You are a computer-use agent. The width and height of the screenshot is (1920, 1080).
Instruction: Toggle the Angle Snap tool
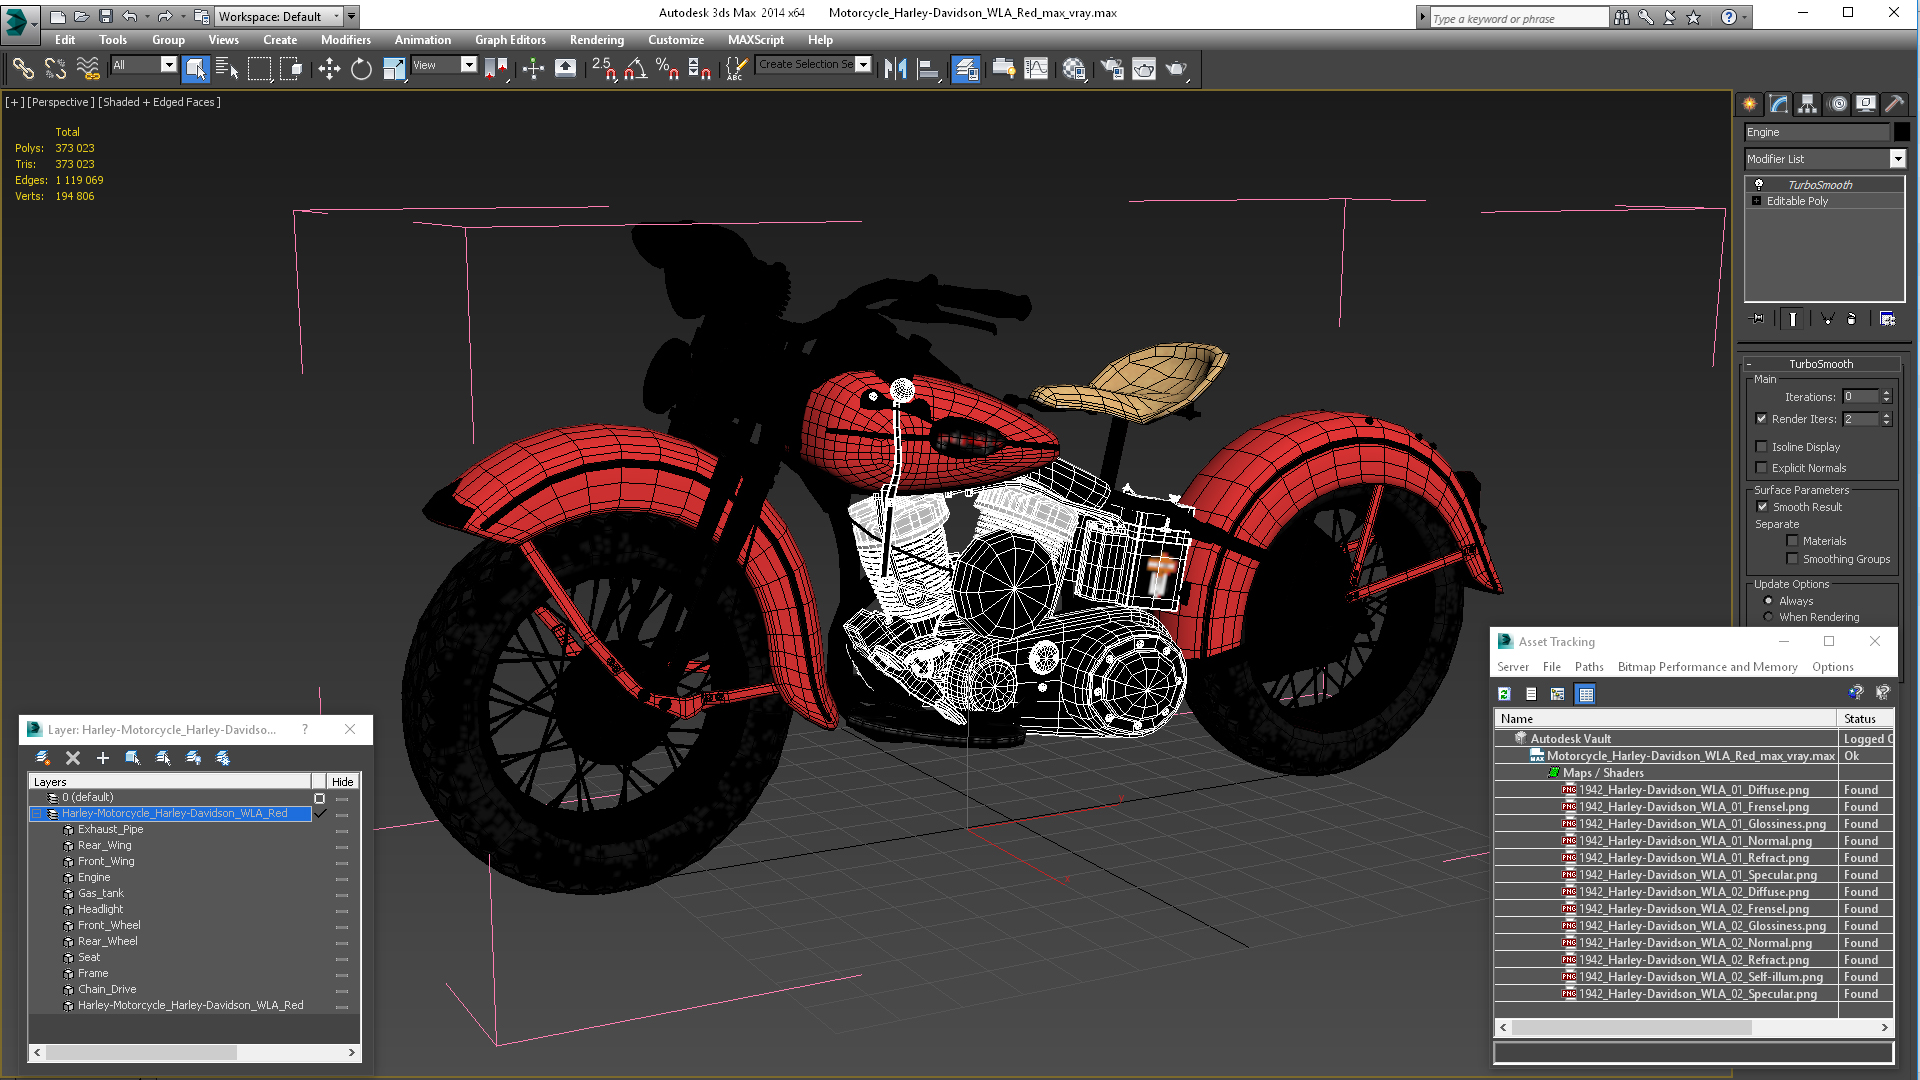pos(635,68)
